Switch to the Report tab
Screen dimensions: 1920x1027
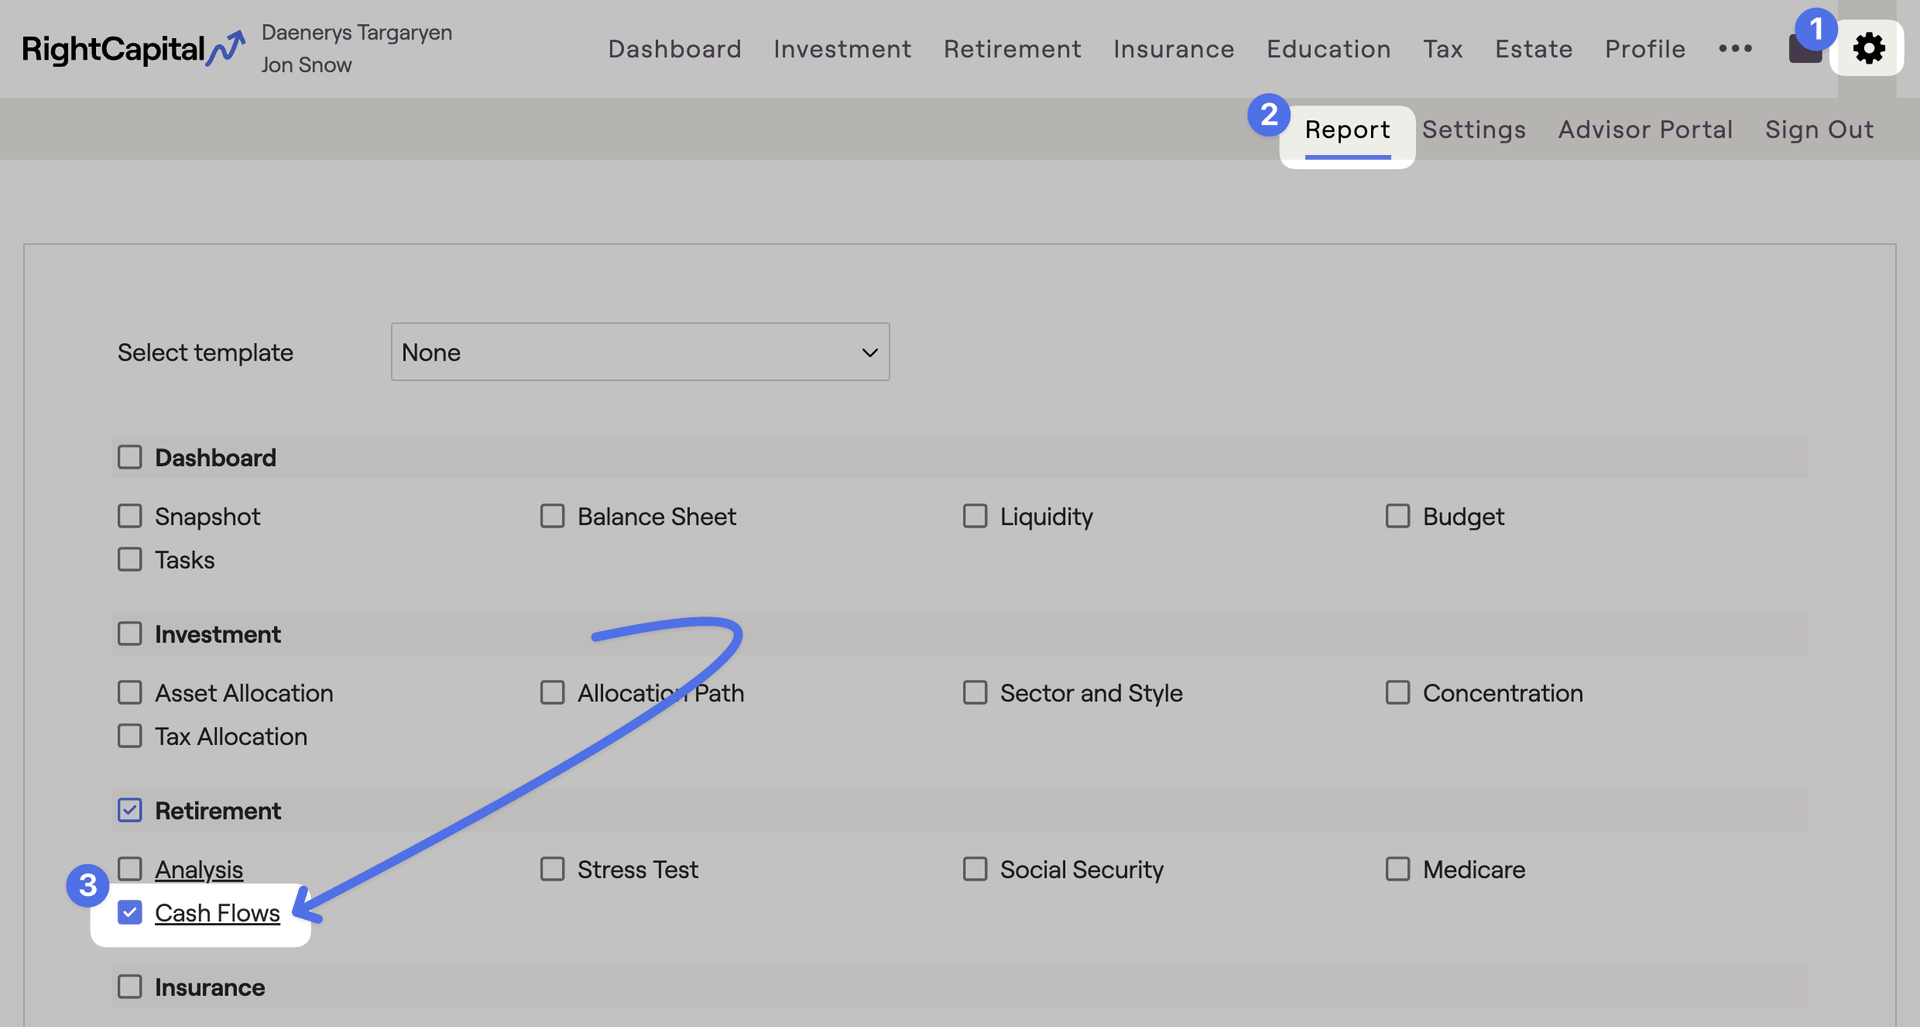(x=1347, y=130)
